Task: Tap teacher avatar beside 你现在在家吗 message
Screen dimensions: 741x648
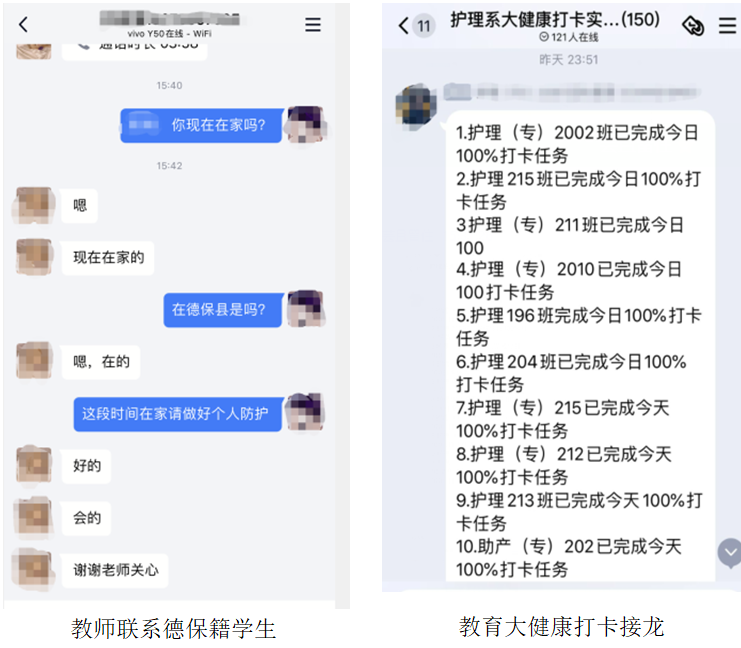Action: pos(306,125)
